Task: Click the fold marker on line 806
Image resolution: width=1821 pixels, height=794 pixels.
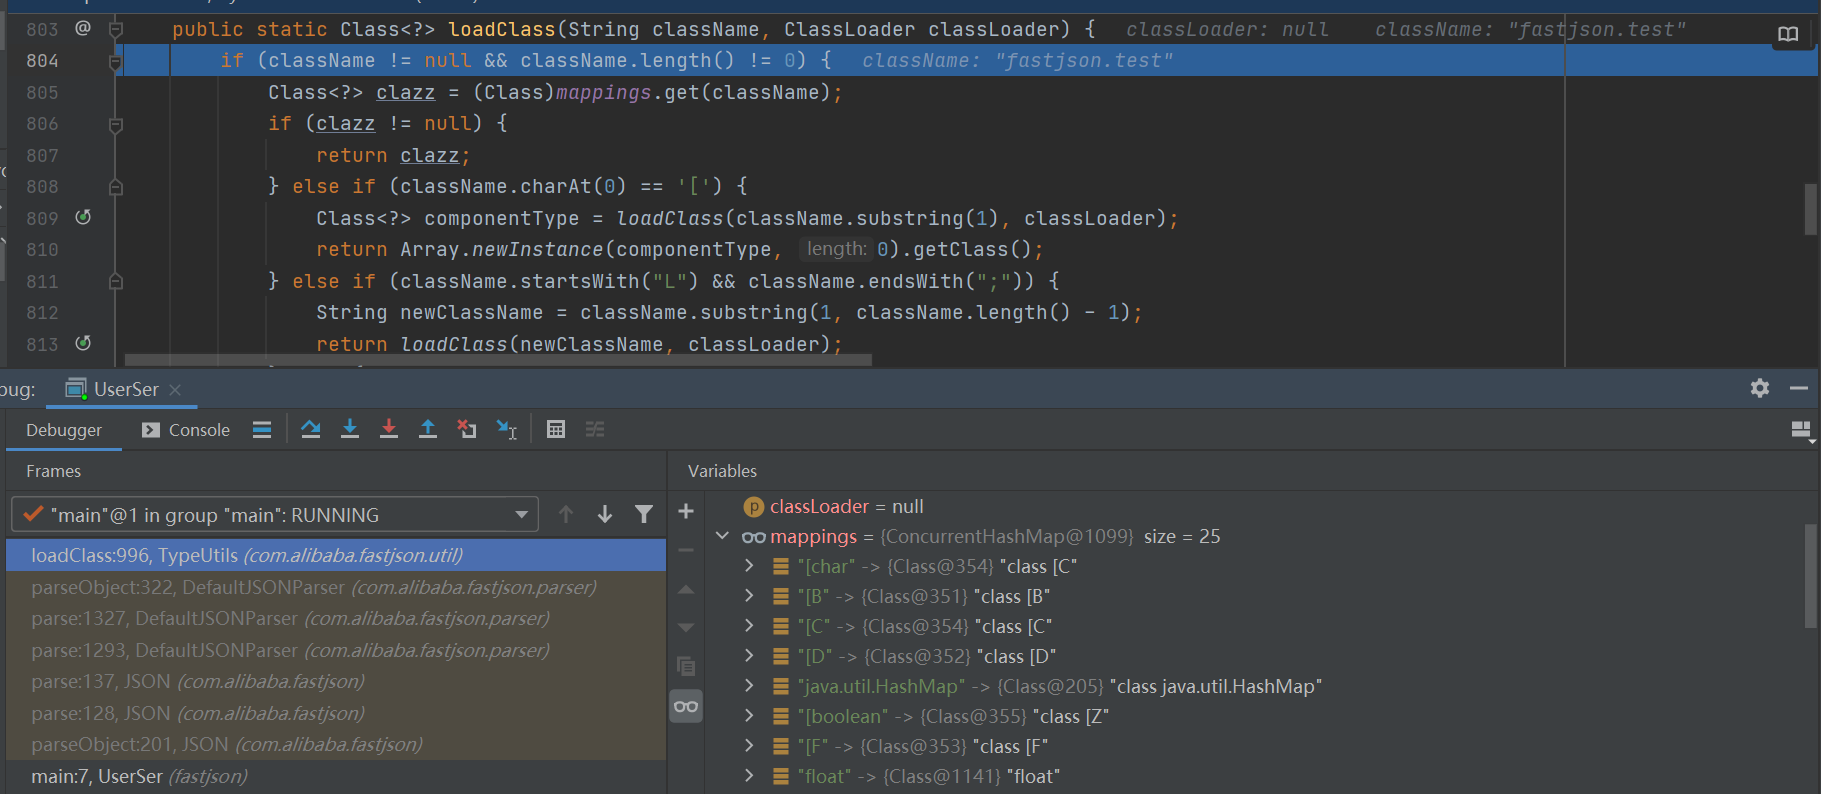Action: click(115, 124)
